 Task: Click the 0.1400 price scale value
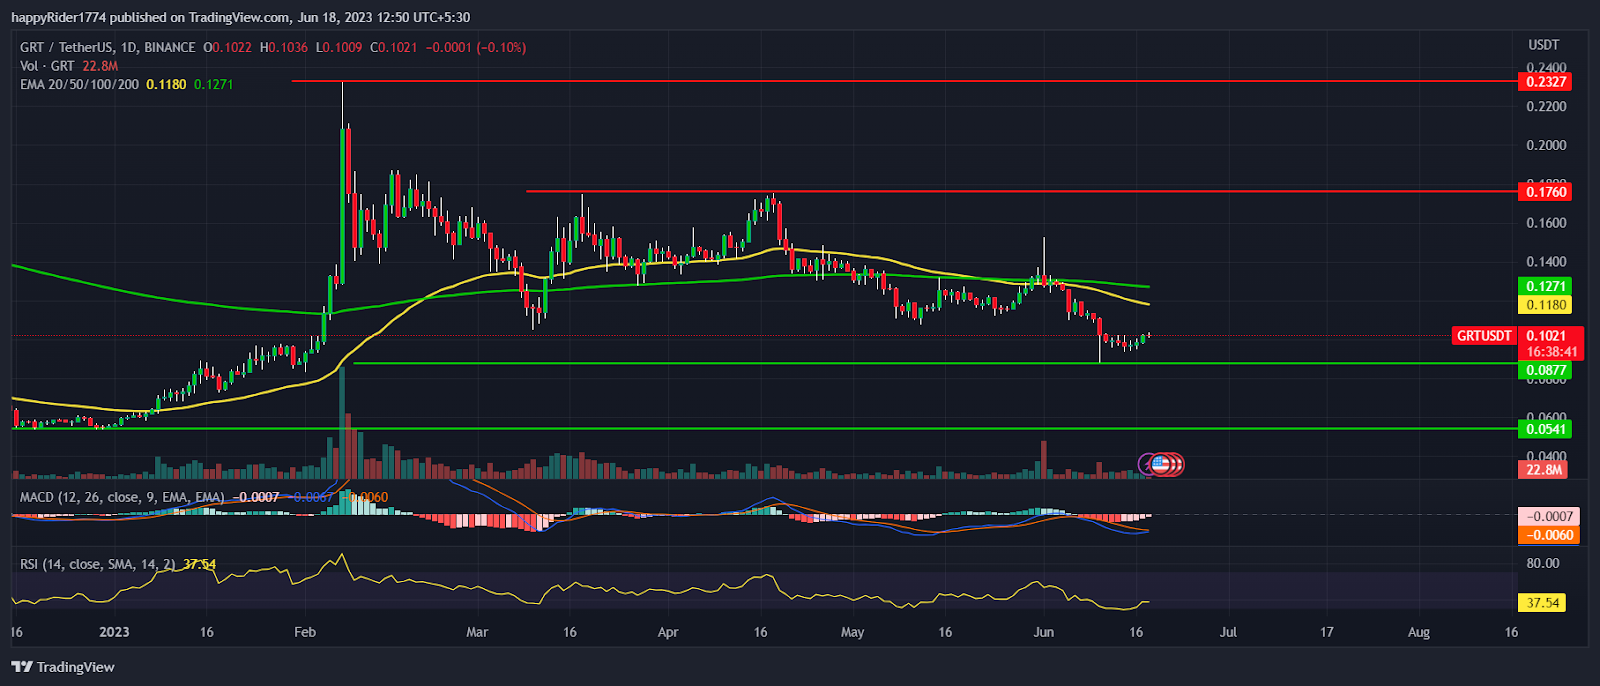click(x=1546, y=262)
